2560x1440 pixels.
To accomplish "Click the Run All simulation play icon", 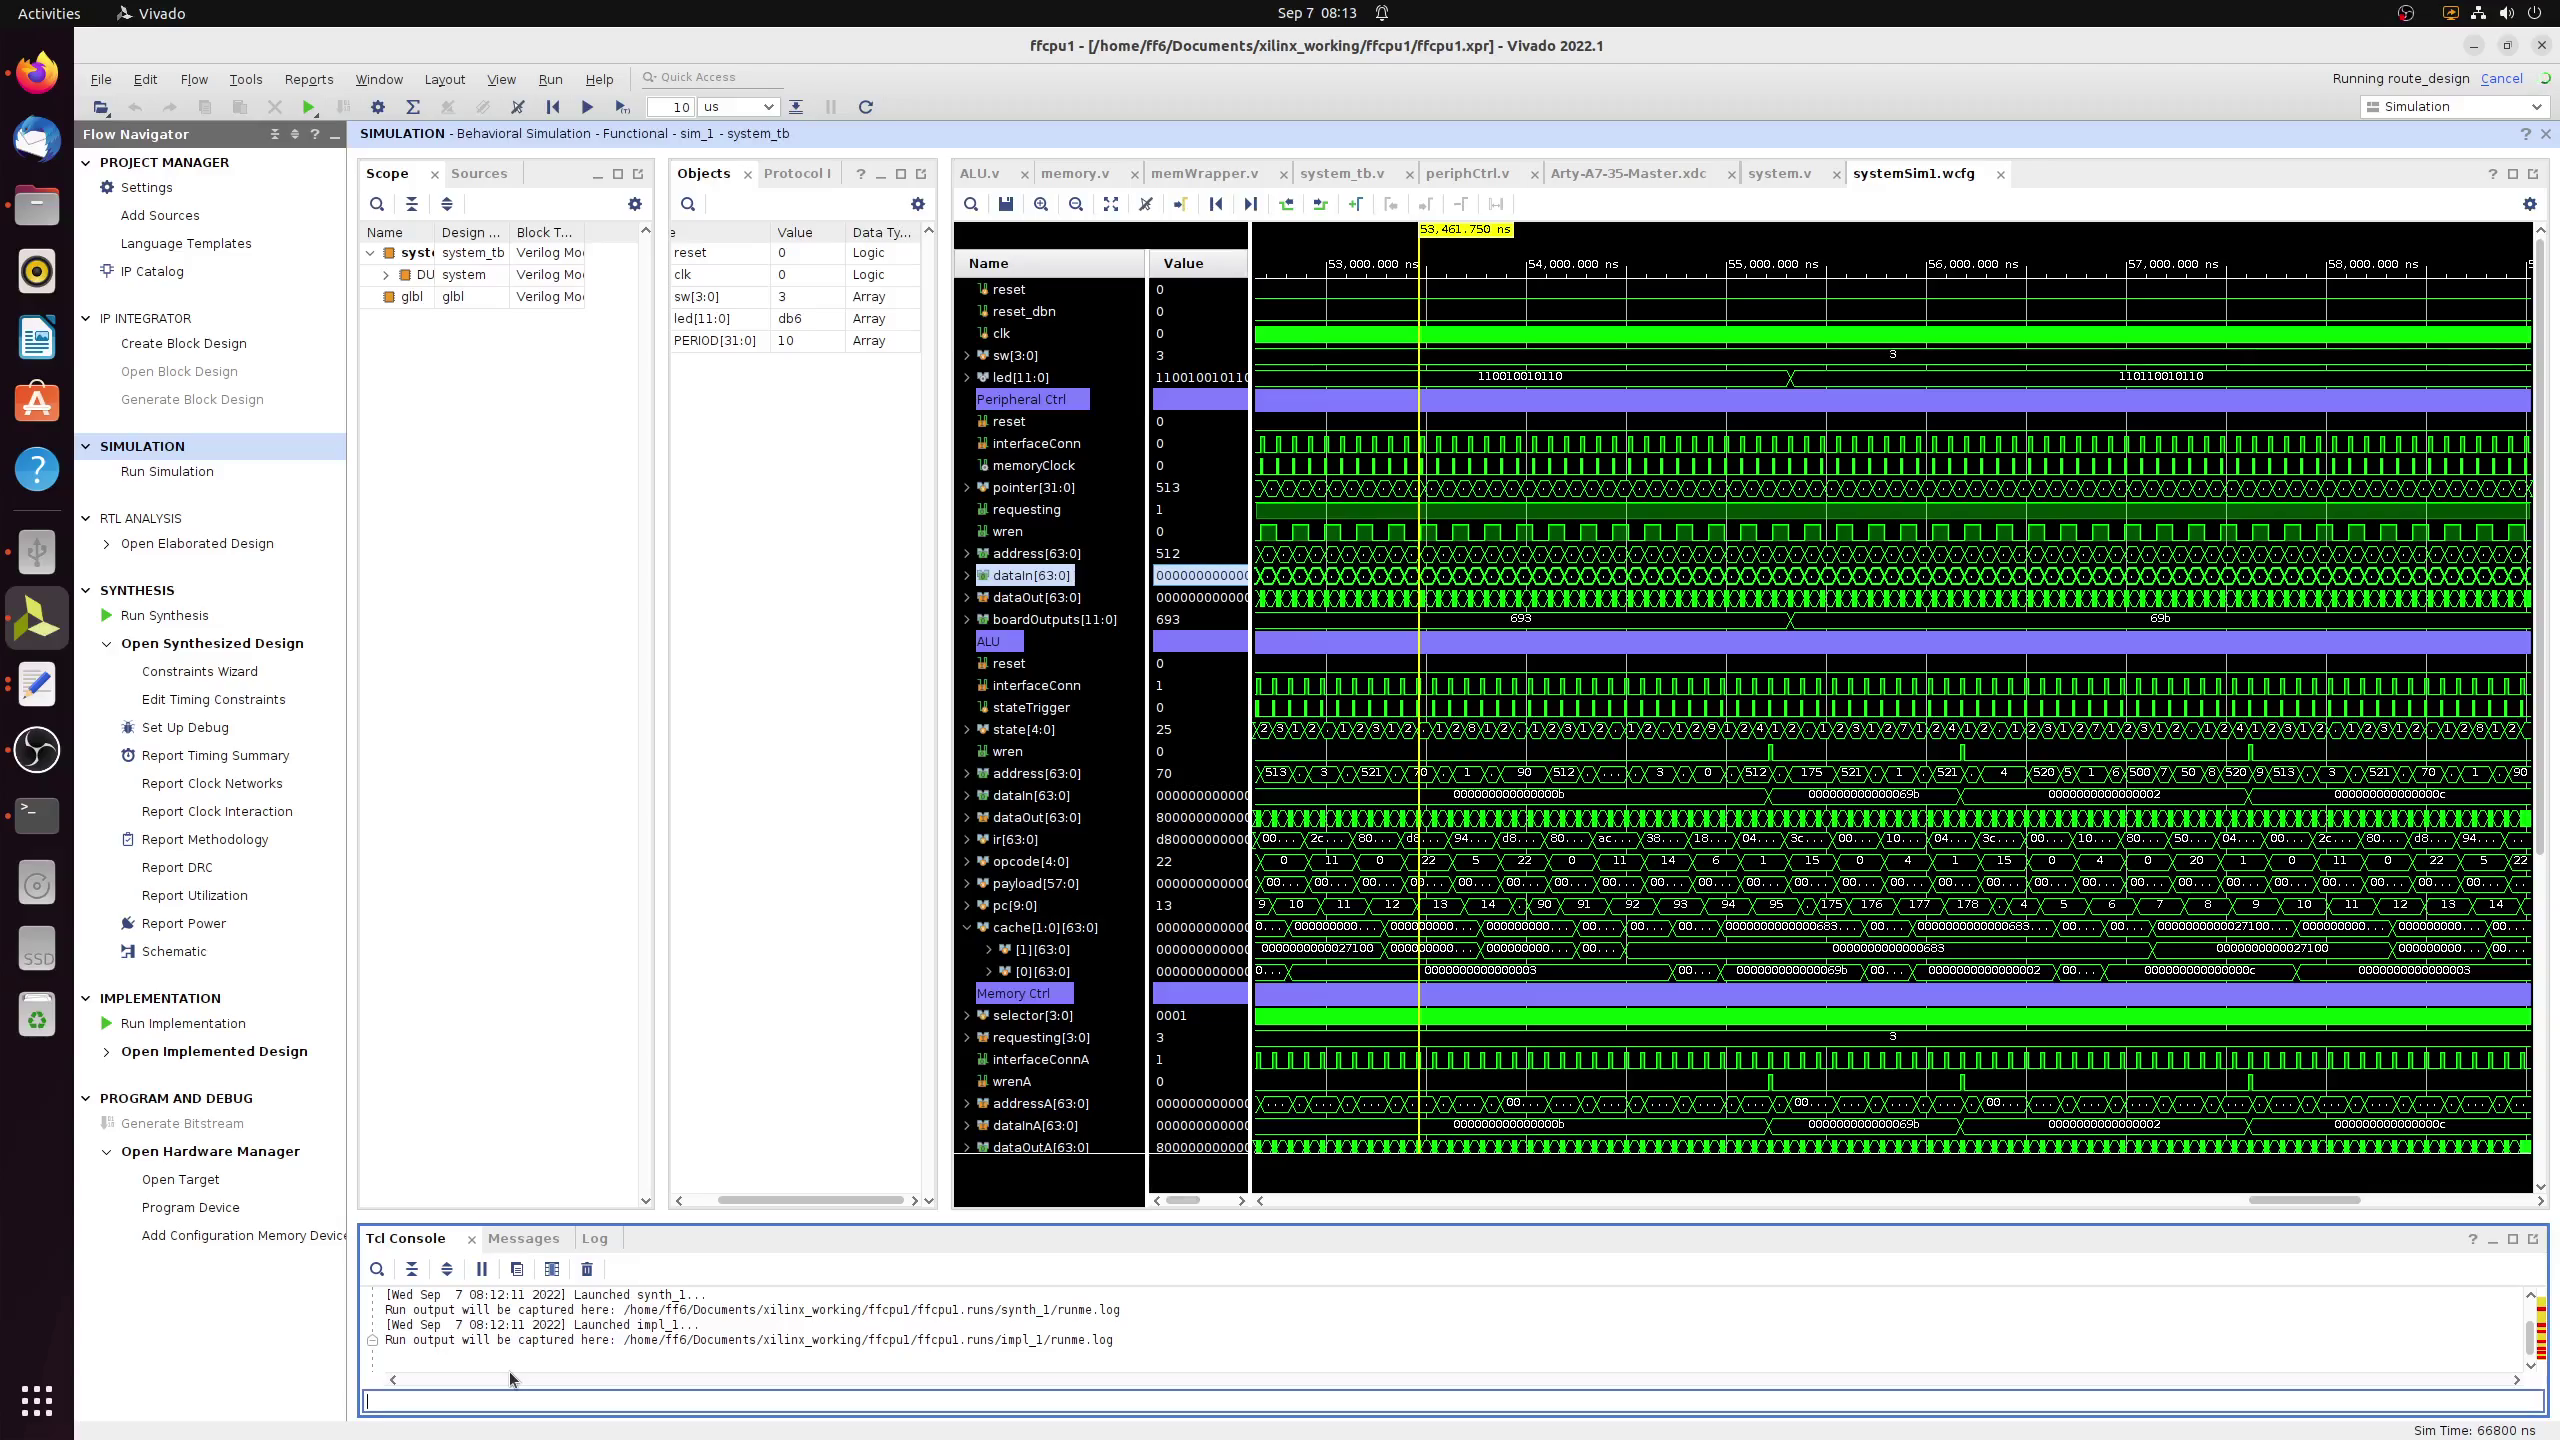I will tap(587, 107).
